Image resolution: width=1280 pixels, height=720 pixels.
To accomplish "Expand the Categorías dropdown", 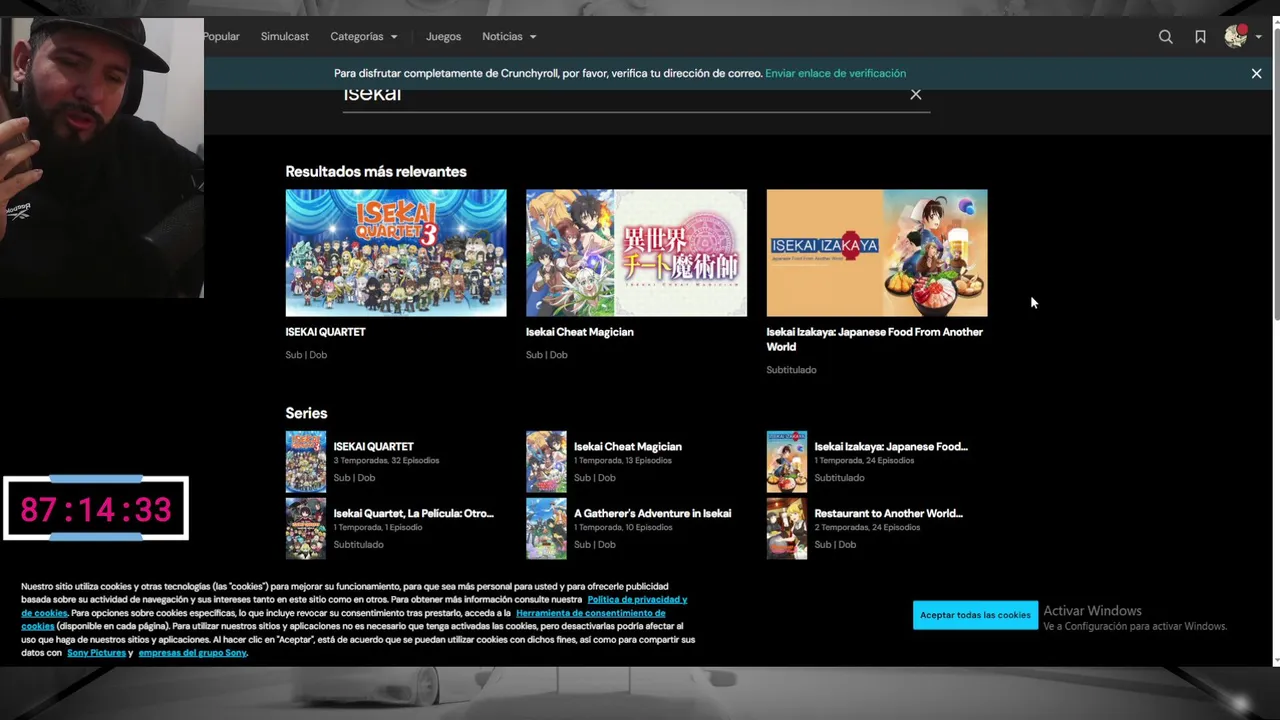I will pyautogui.click(x=364, y=37).
